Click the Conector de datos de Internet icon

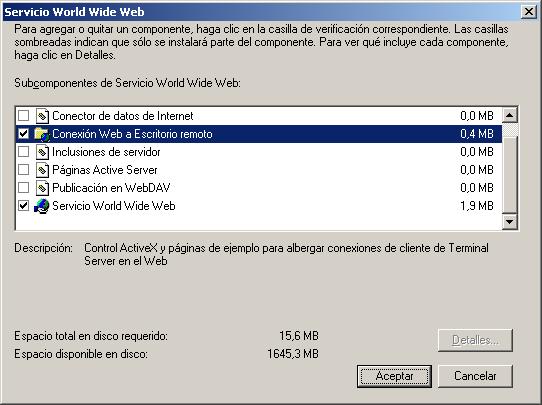pos(42,116)
